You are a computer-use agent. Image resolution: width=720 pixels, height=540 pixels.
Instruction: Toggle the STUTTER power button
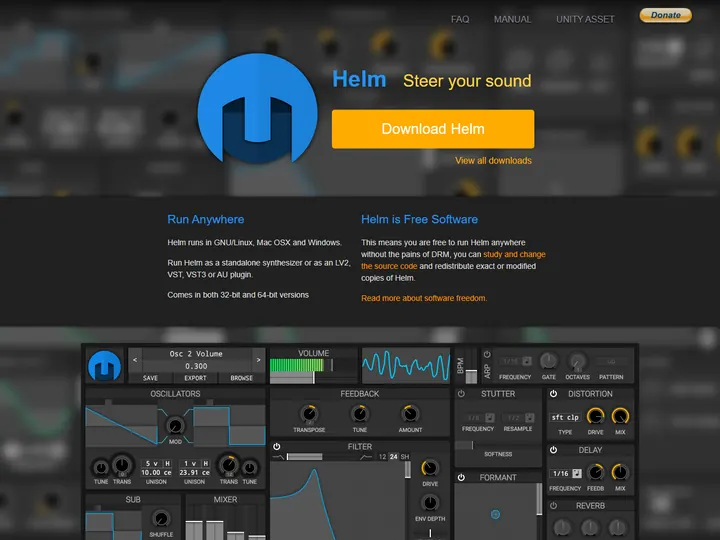(461, 394)
